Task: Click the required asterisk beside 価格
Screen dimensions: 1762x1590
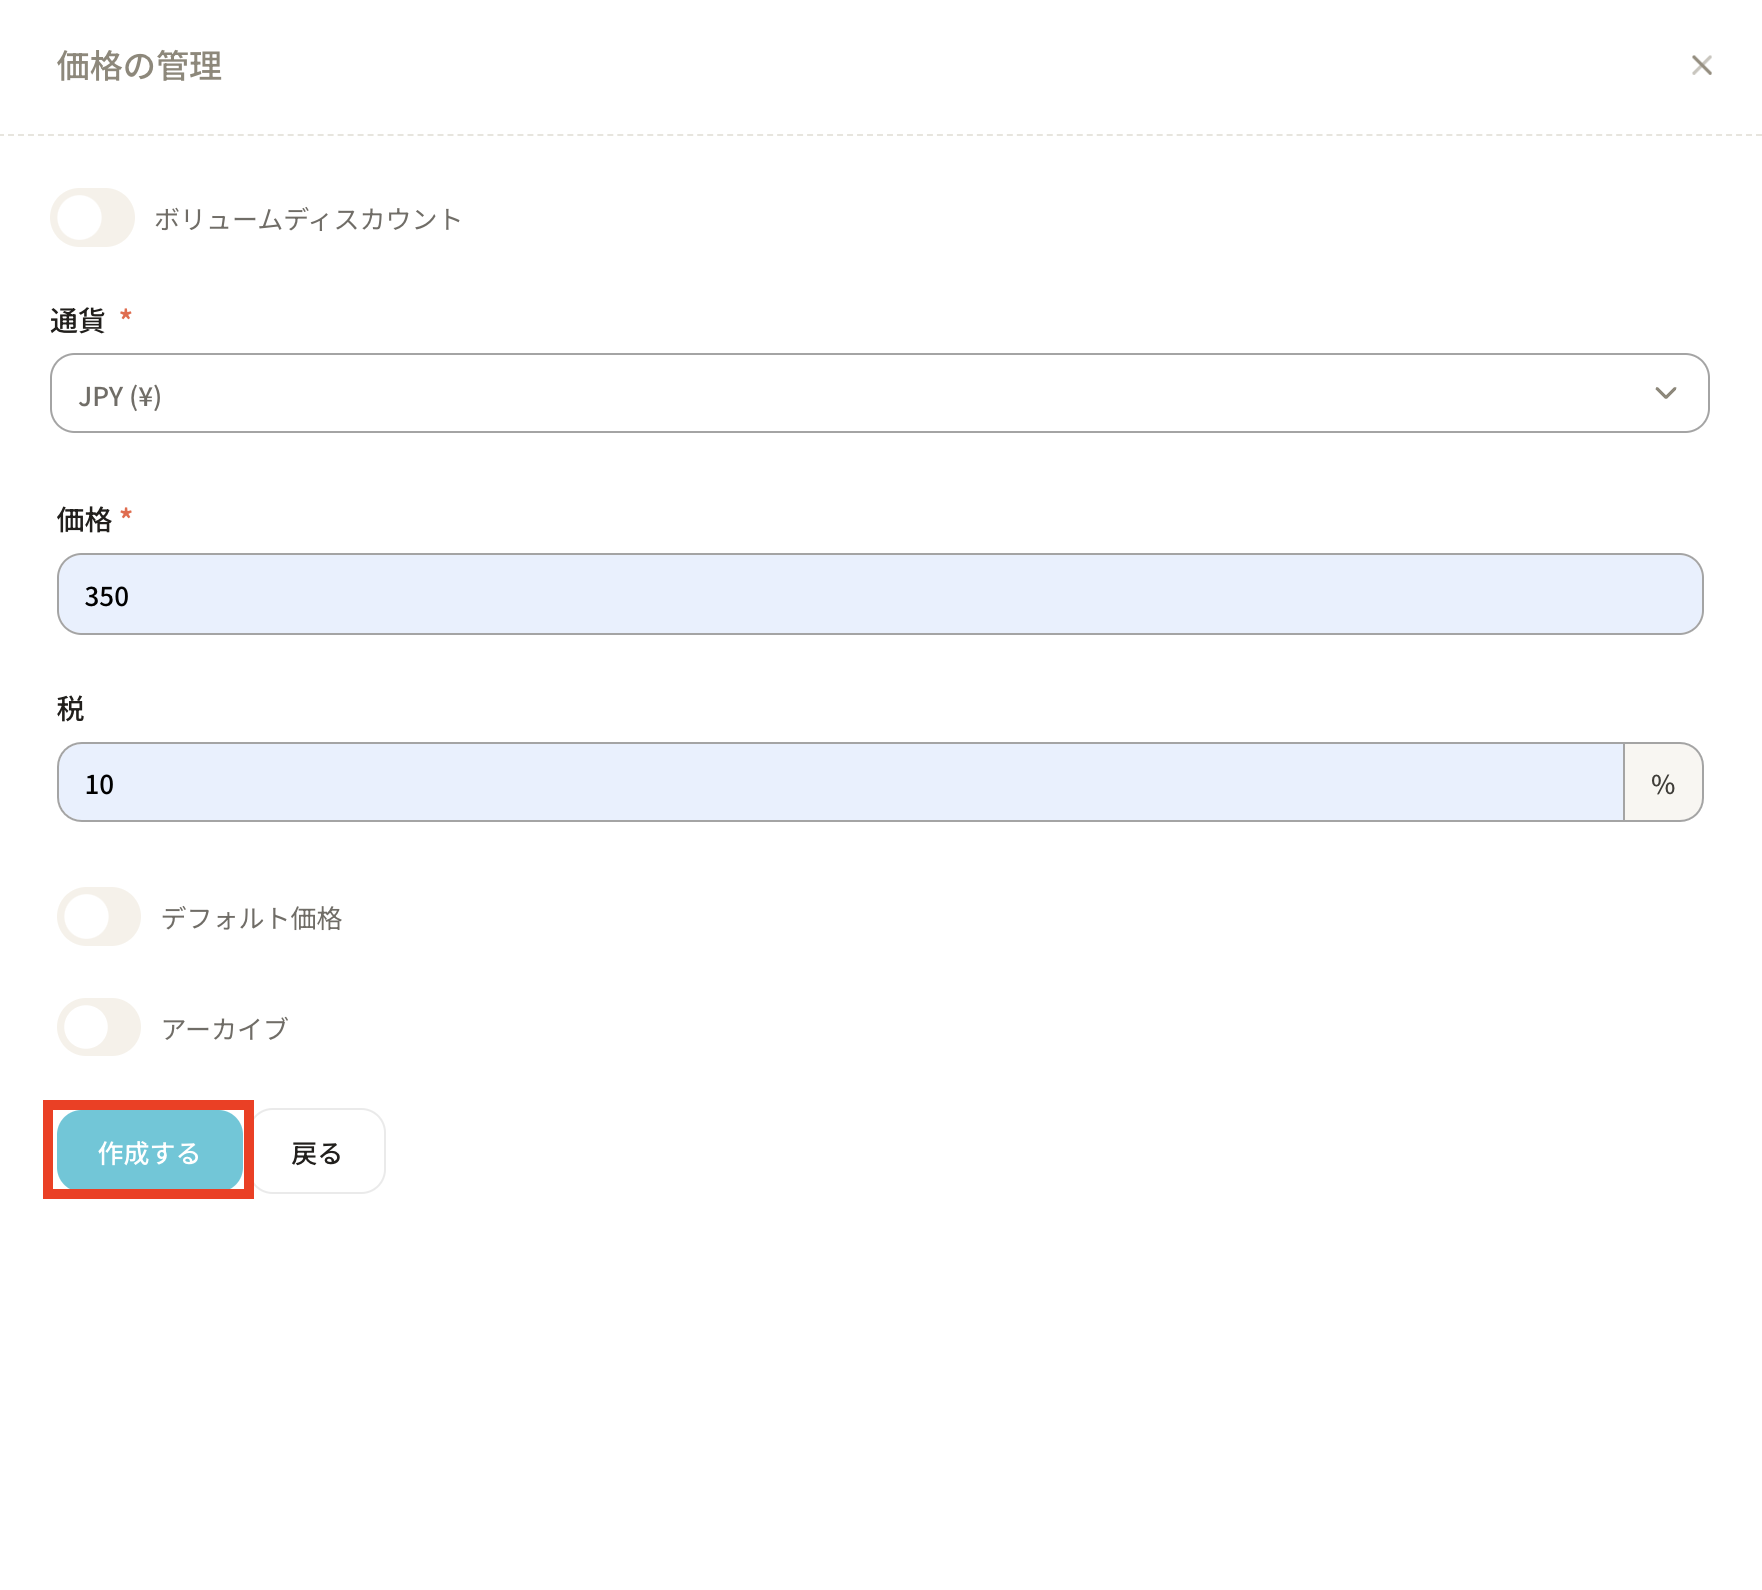Action: (x=126, y=516)
